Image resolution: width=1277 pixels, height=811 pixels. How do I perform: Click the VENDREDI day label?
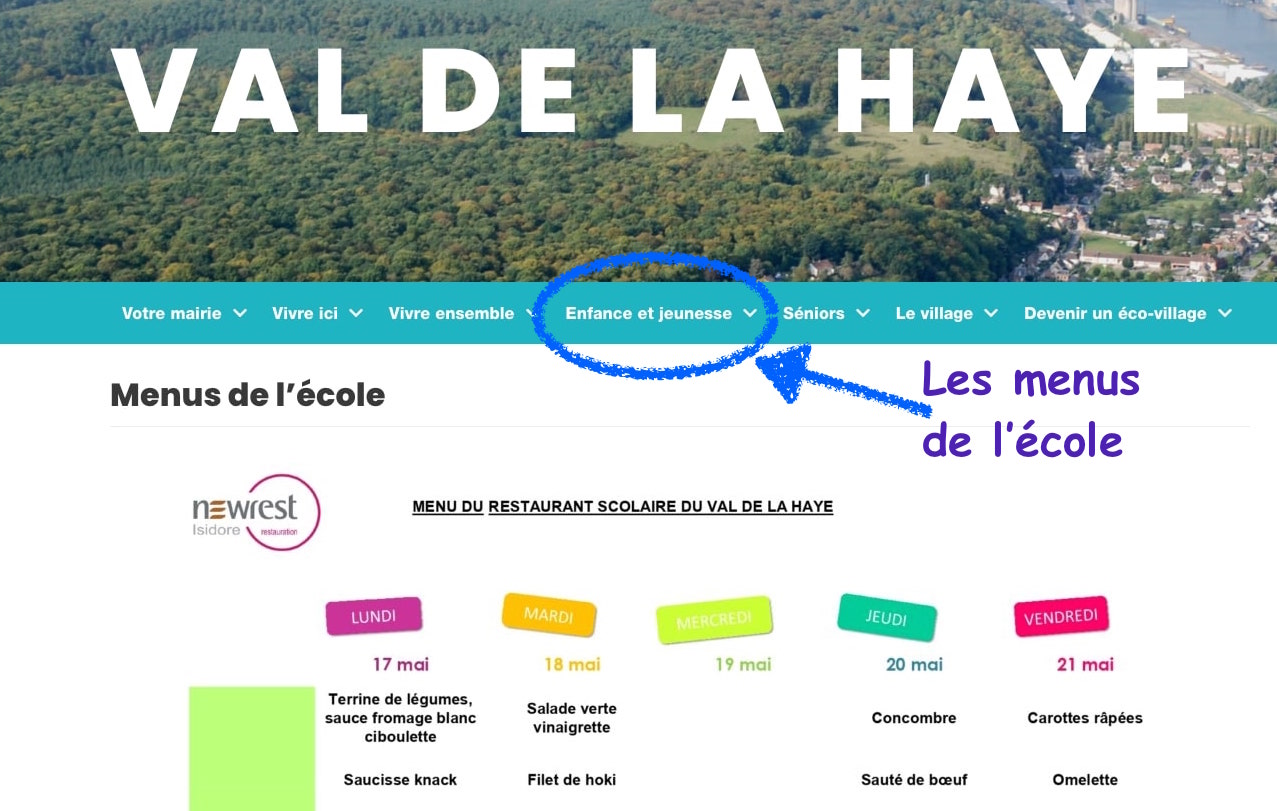[x=1061, y=617]
